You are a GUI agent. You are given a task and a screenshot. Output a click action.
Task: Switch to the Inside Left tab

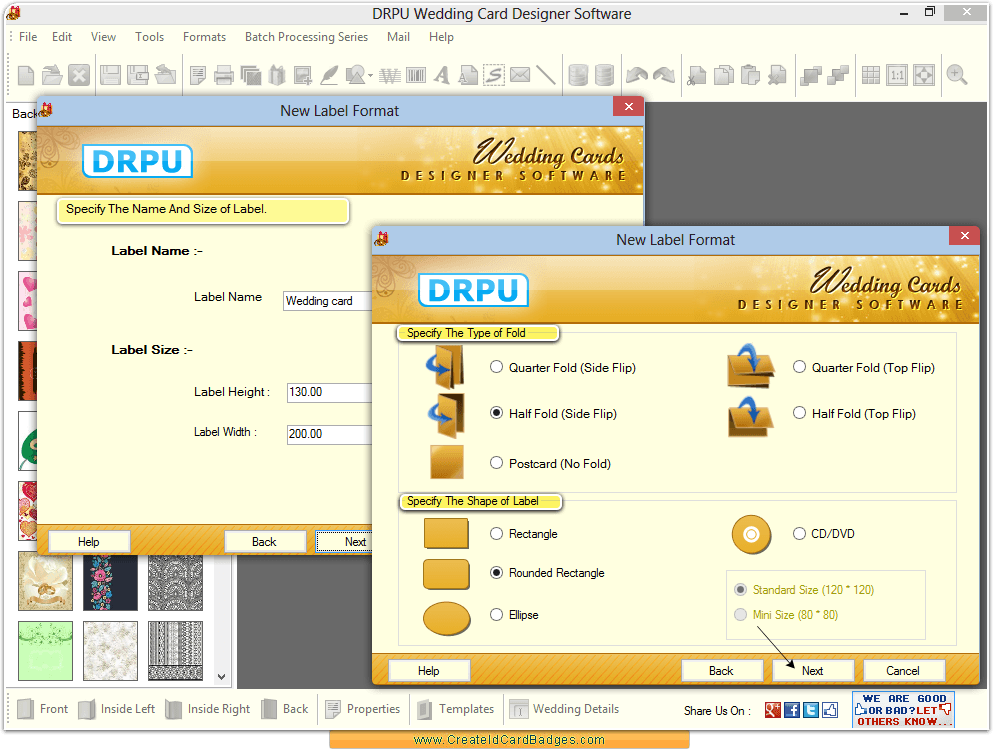pos(117,709)
